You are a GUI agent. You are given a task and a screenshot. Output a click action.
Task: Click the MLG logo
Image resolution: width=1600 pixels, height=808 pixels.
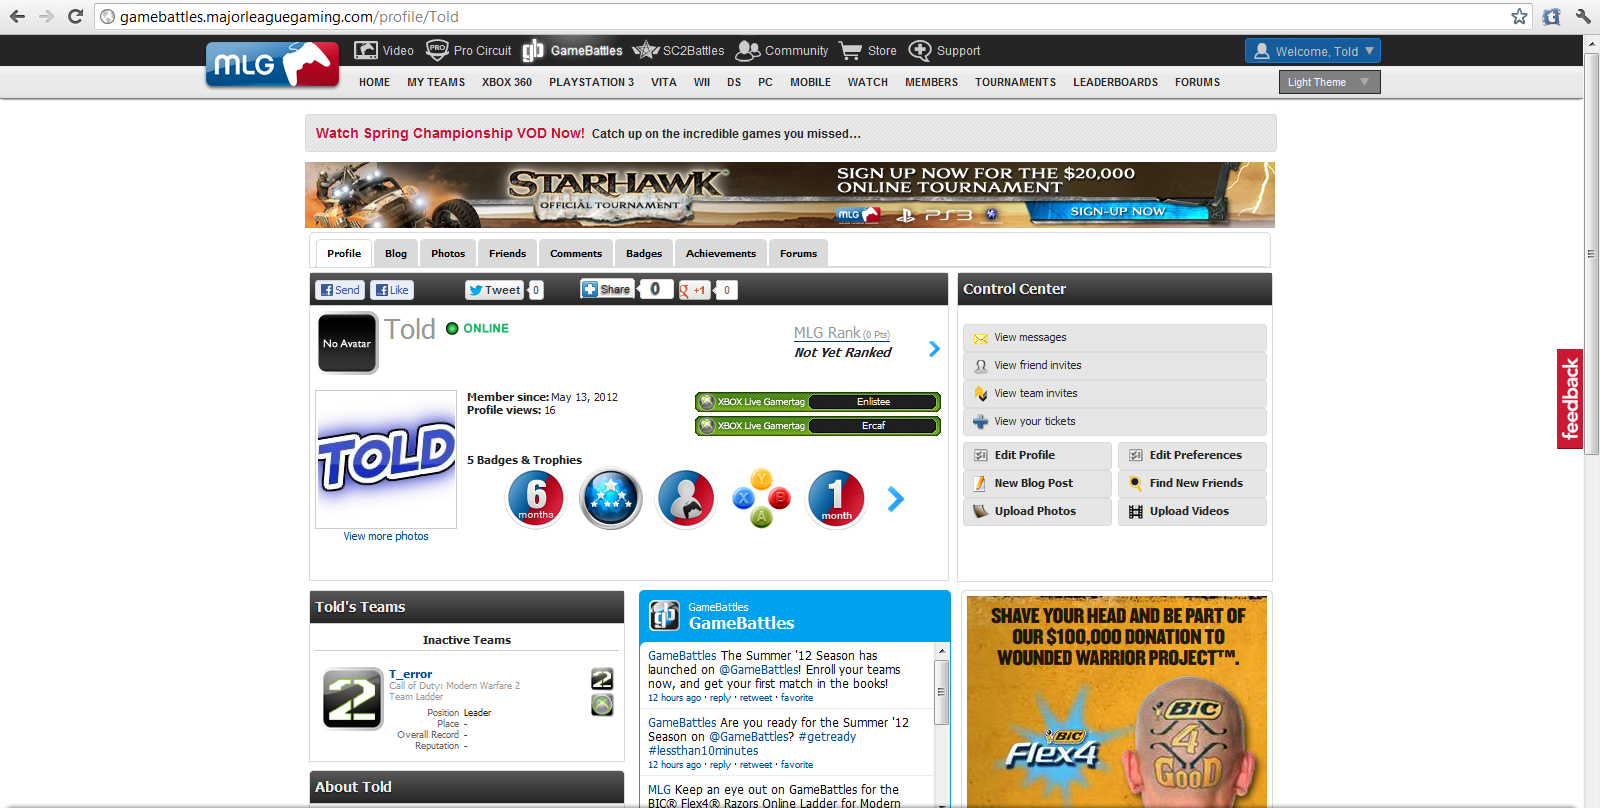tap(272, 65)
